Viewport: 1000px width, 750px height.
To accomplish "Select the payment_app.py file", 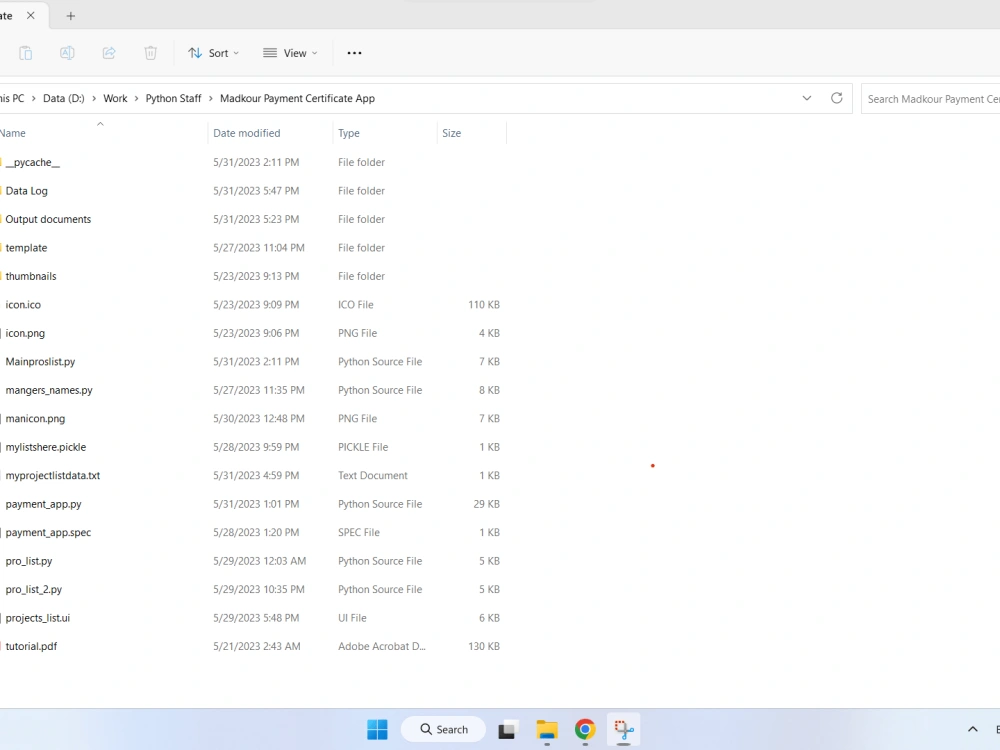I will 43,504.
